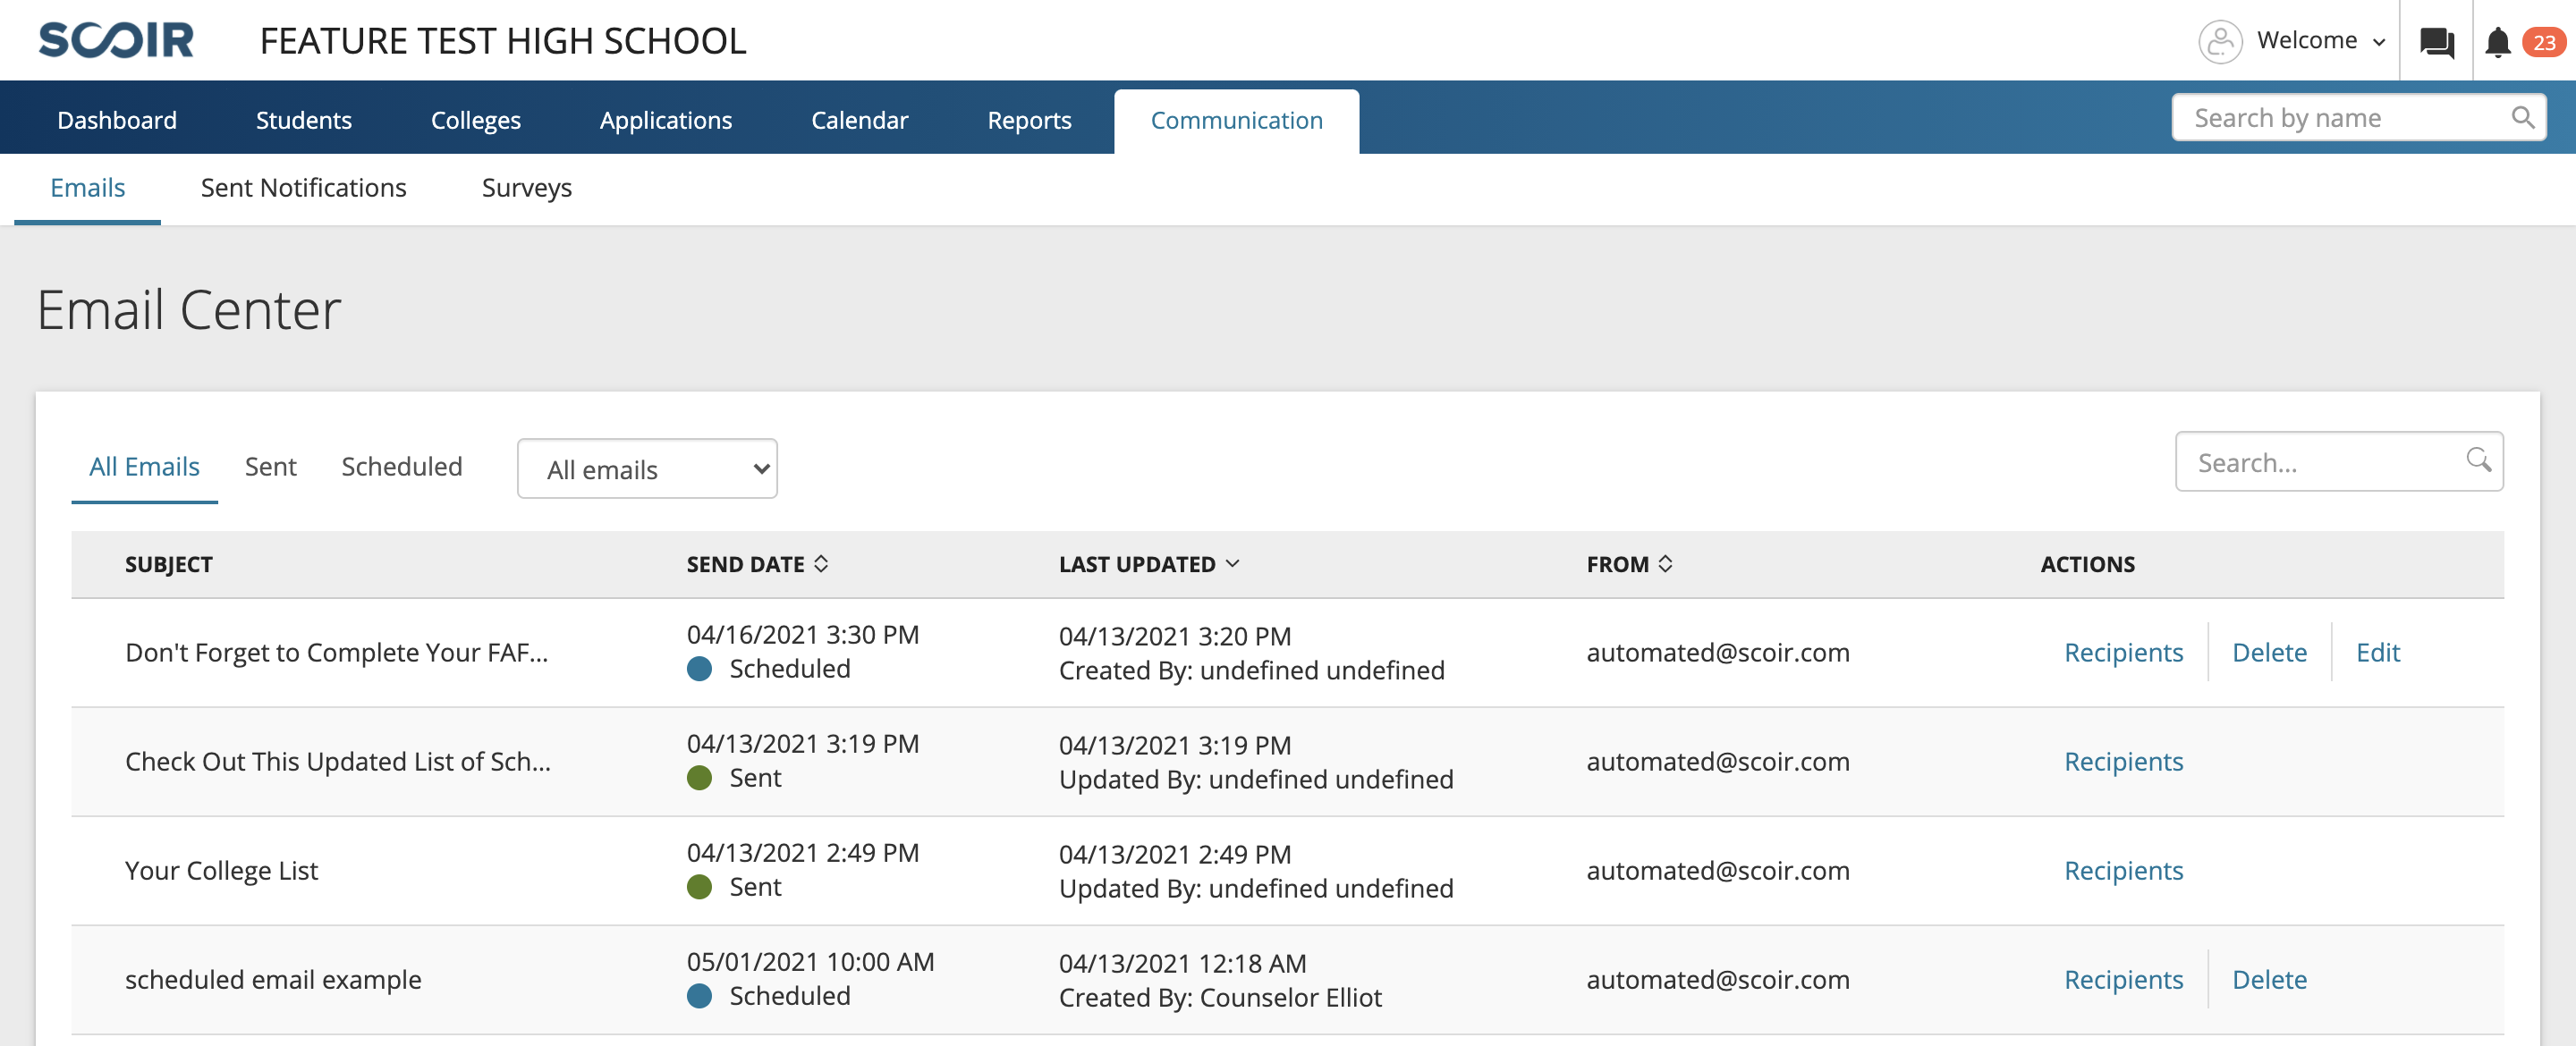Click Scheduled status of FAFSA reminder email
The image size is (2576, 1046).
768,669
